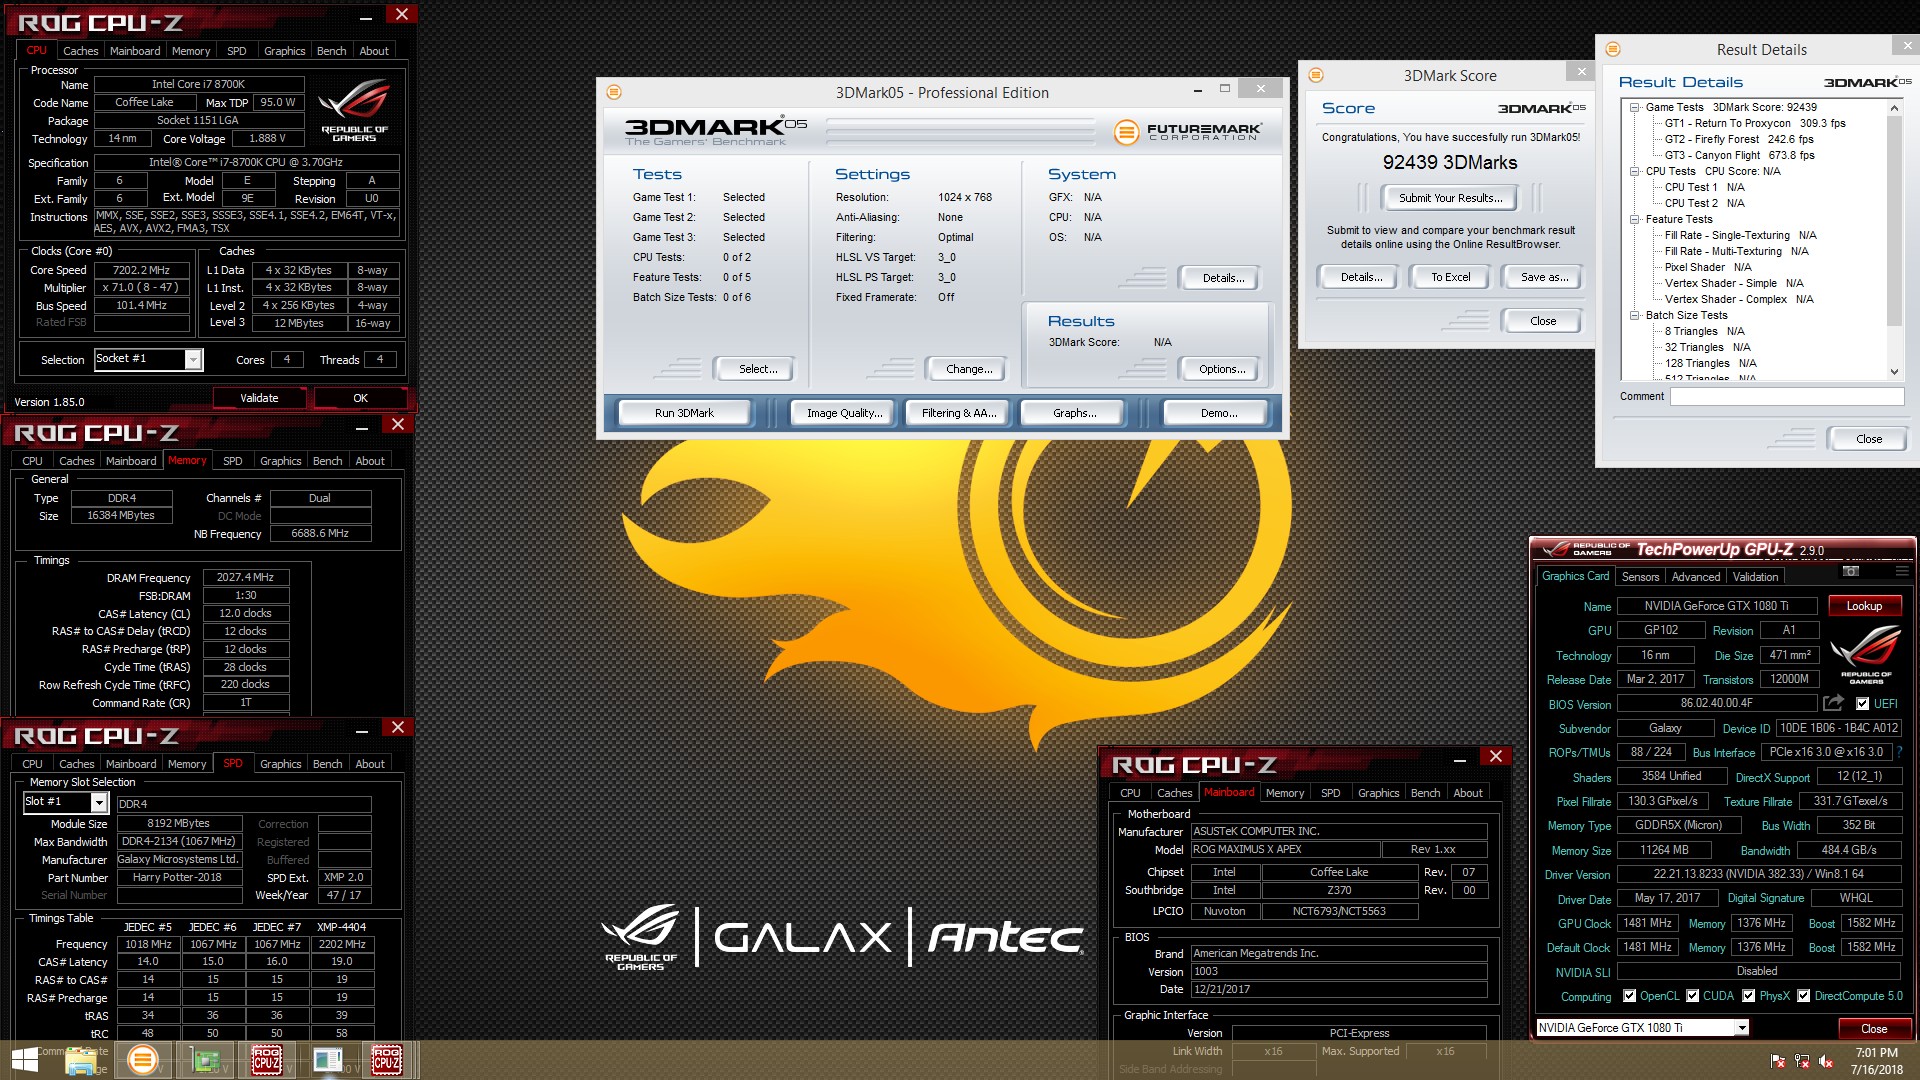
Task: Click the Bus Interface question mark in GPU-Z
Action: 1899,752
